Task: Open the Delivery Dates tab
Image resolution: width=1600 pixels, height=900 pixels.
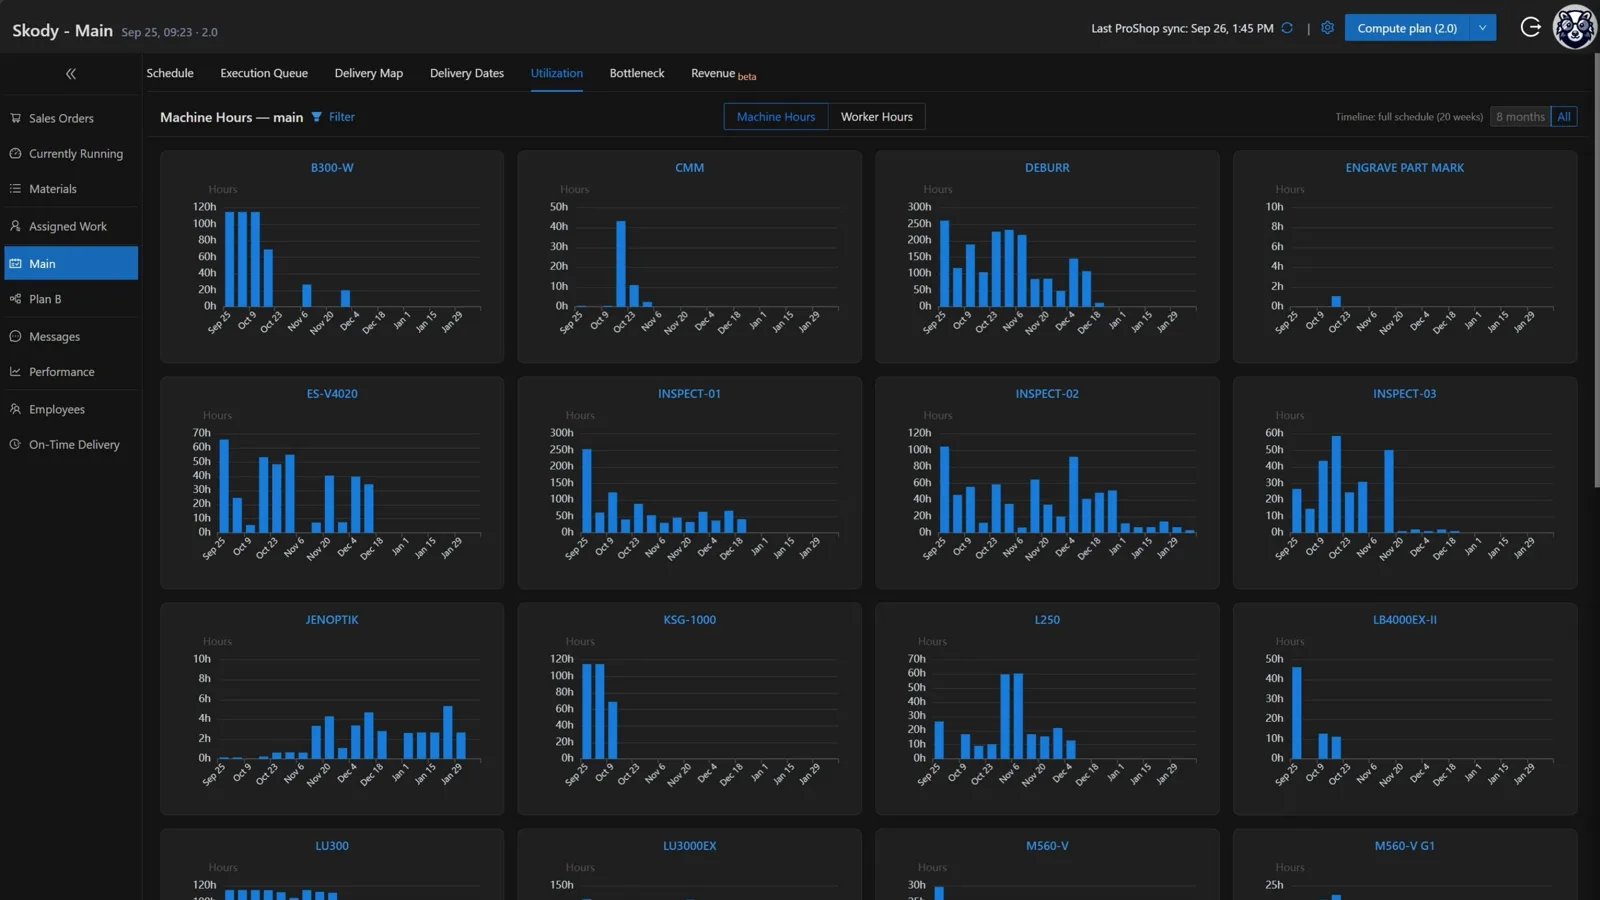Action: click(x=467, y=73)
